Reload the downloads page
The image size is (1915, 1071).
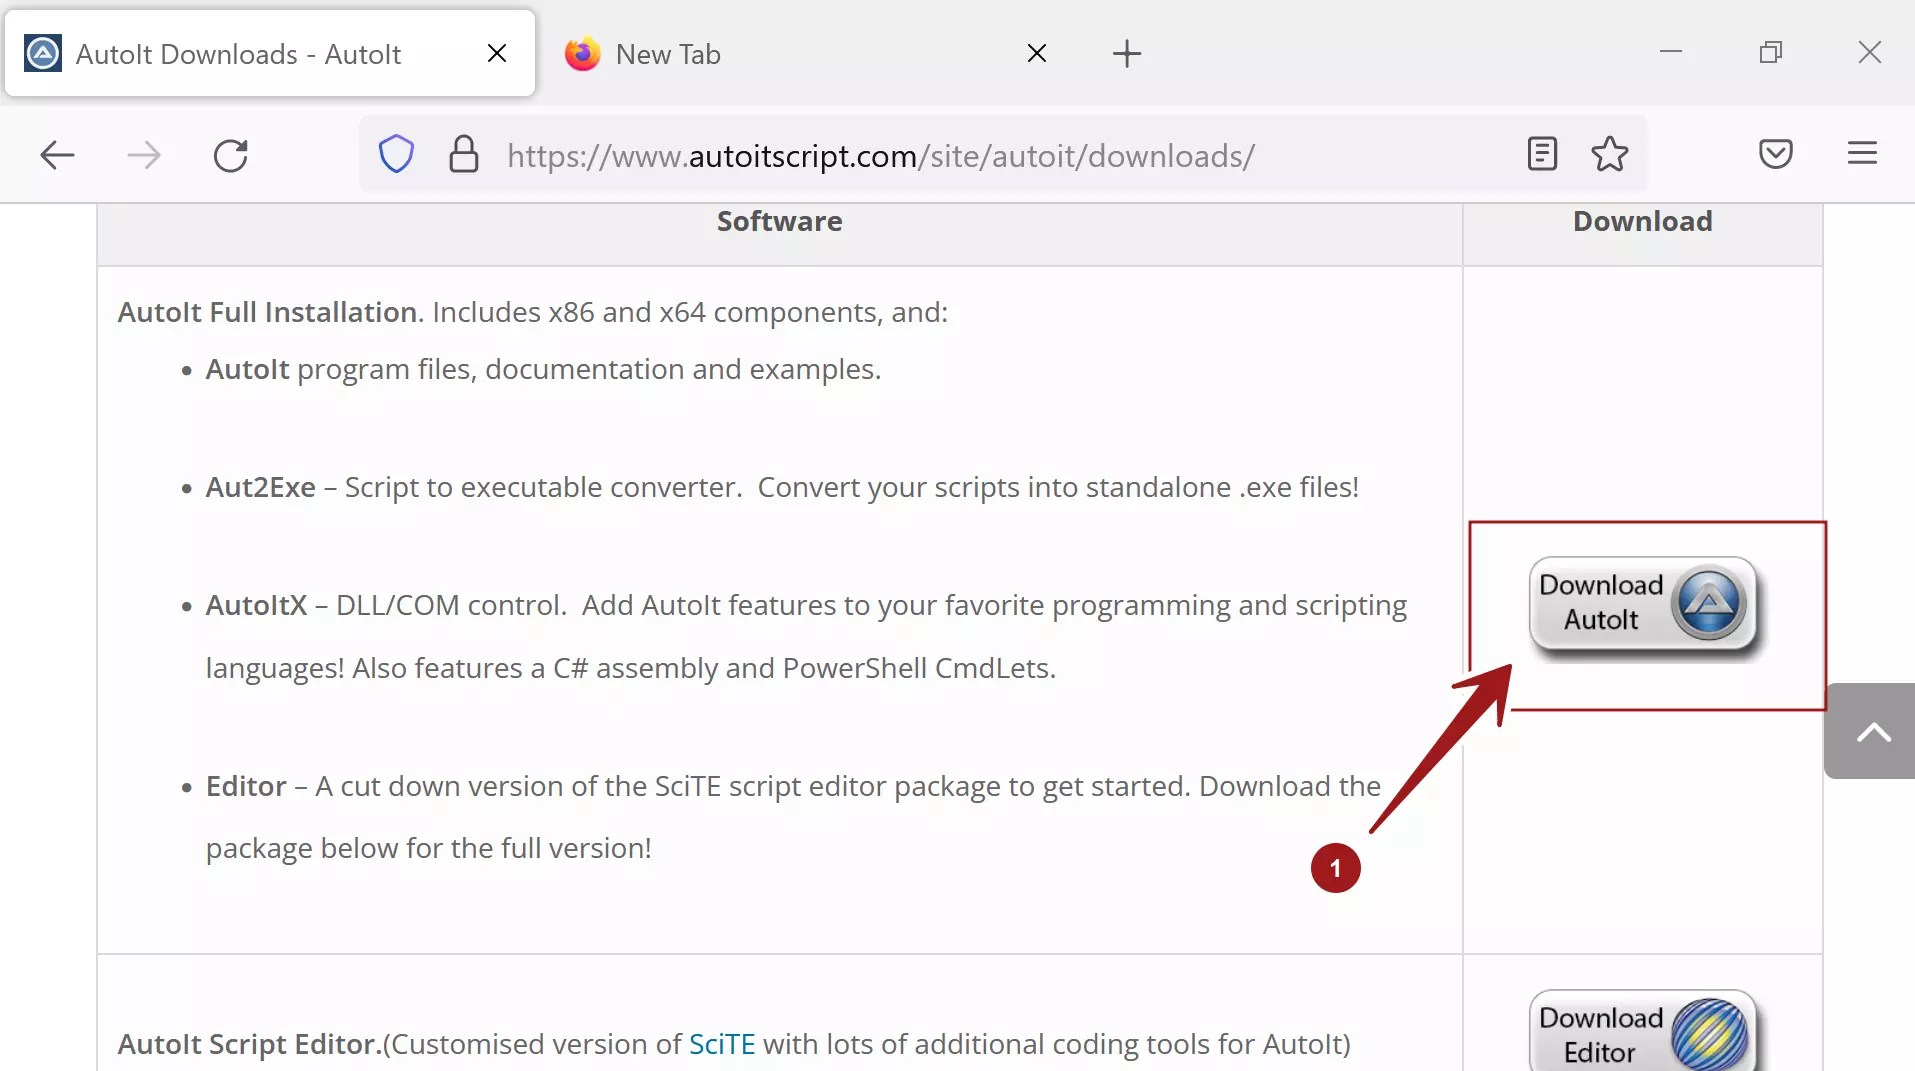pyautogui.click(x=231, y=155)
